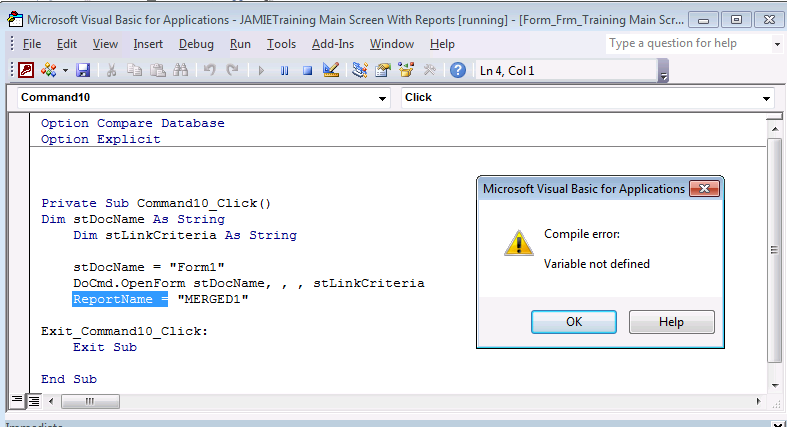Click the Exit Sub line
Screen dimensions: 787x427
click(104, 347)
